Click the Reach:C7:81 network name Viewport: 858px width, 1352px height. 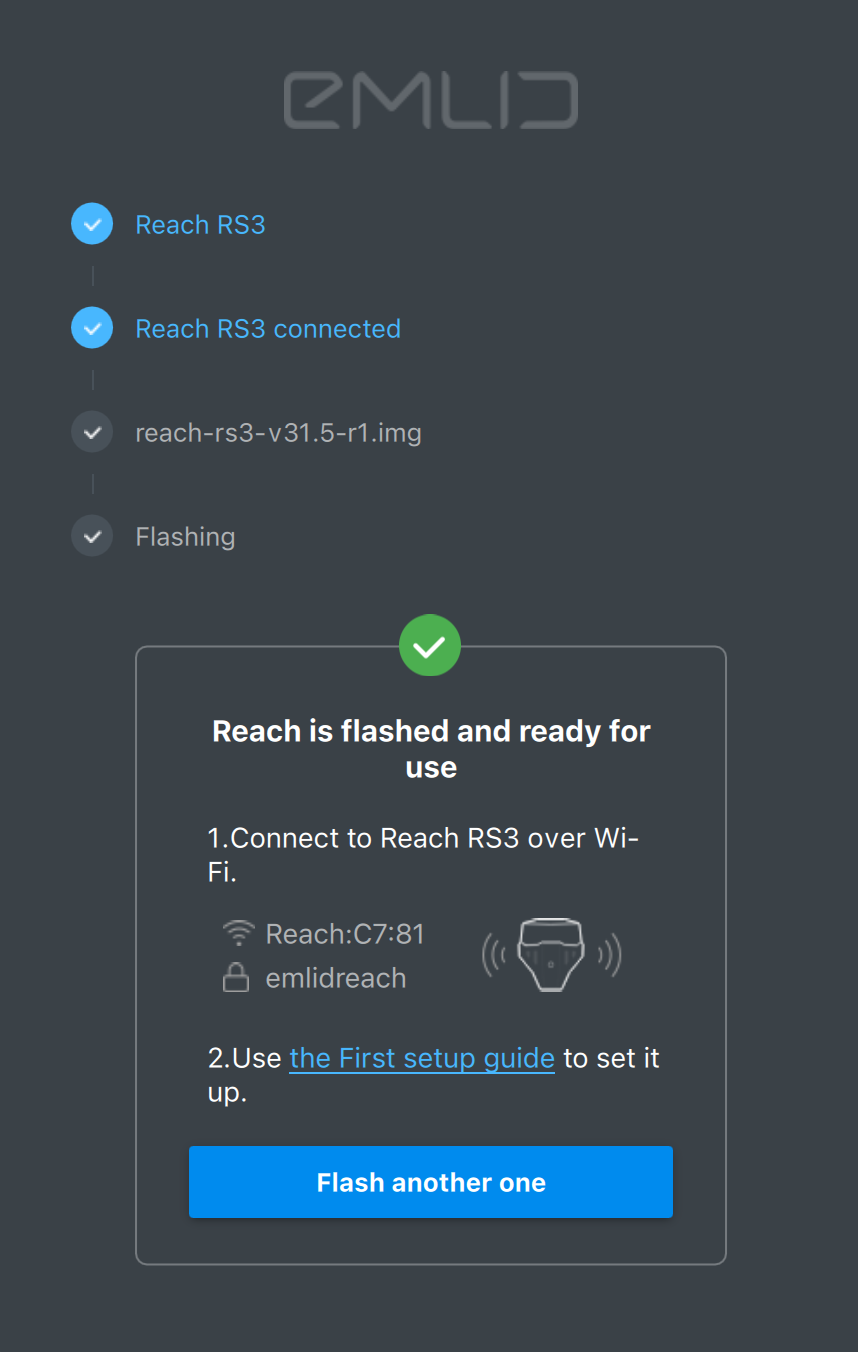(x=344, y=933)
